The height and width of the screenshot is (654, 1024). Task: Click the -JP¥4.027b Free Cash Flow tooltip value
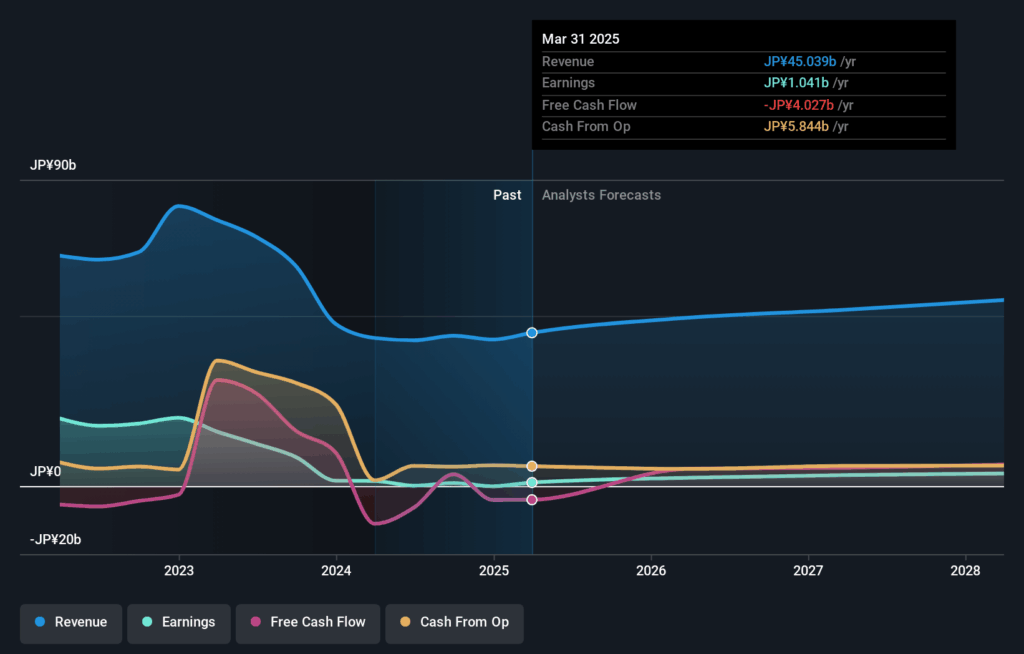[x=798, y=105]
